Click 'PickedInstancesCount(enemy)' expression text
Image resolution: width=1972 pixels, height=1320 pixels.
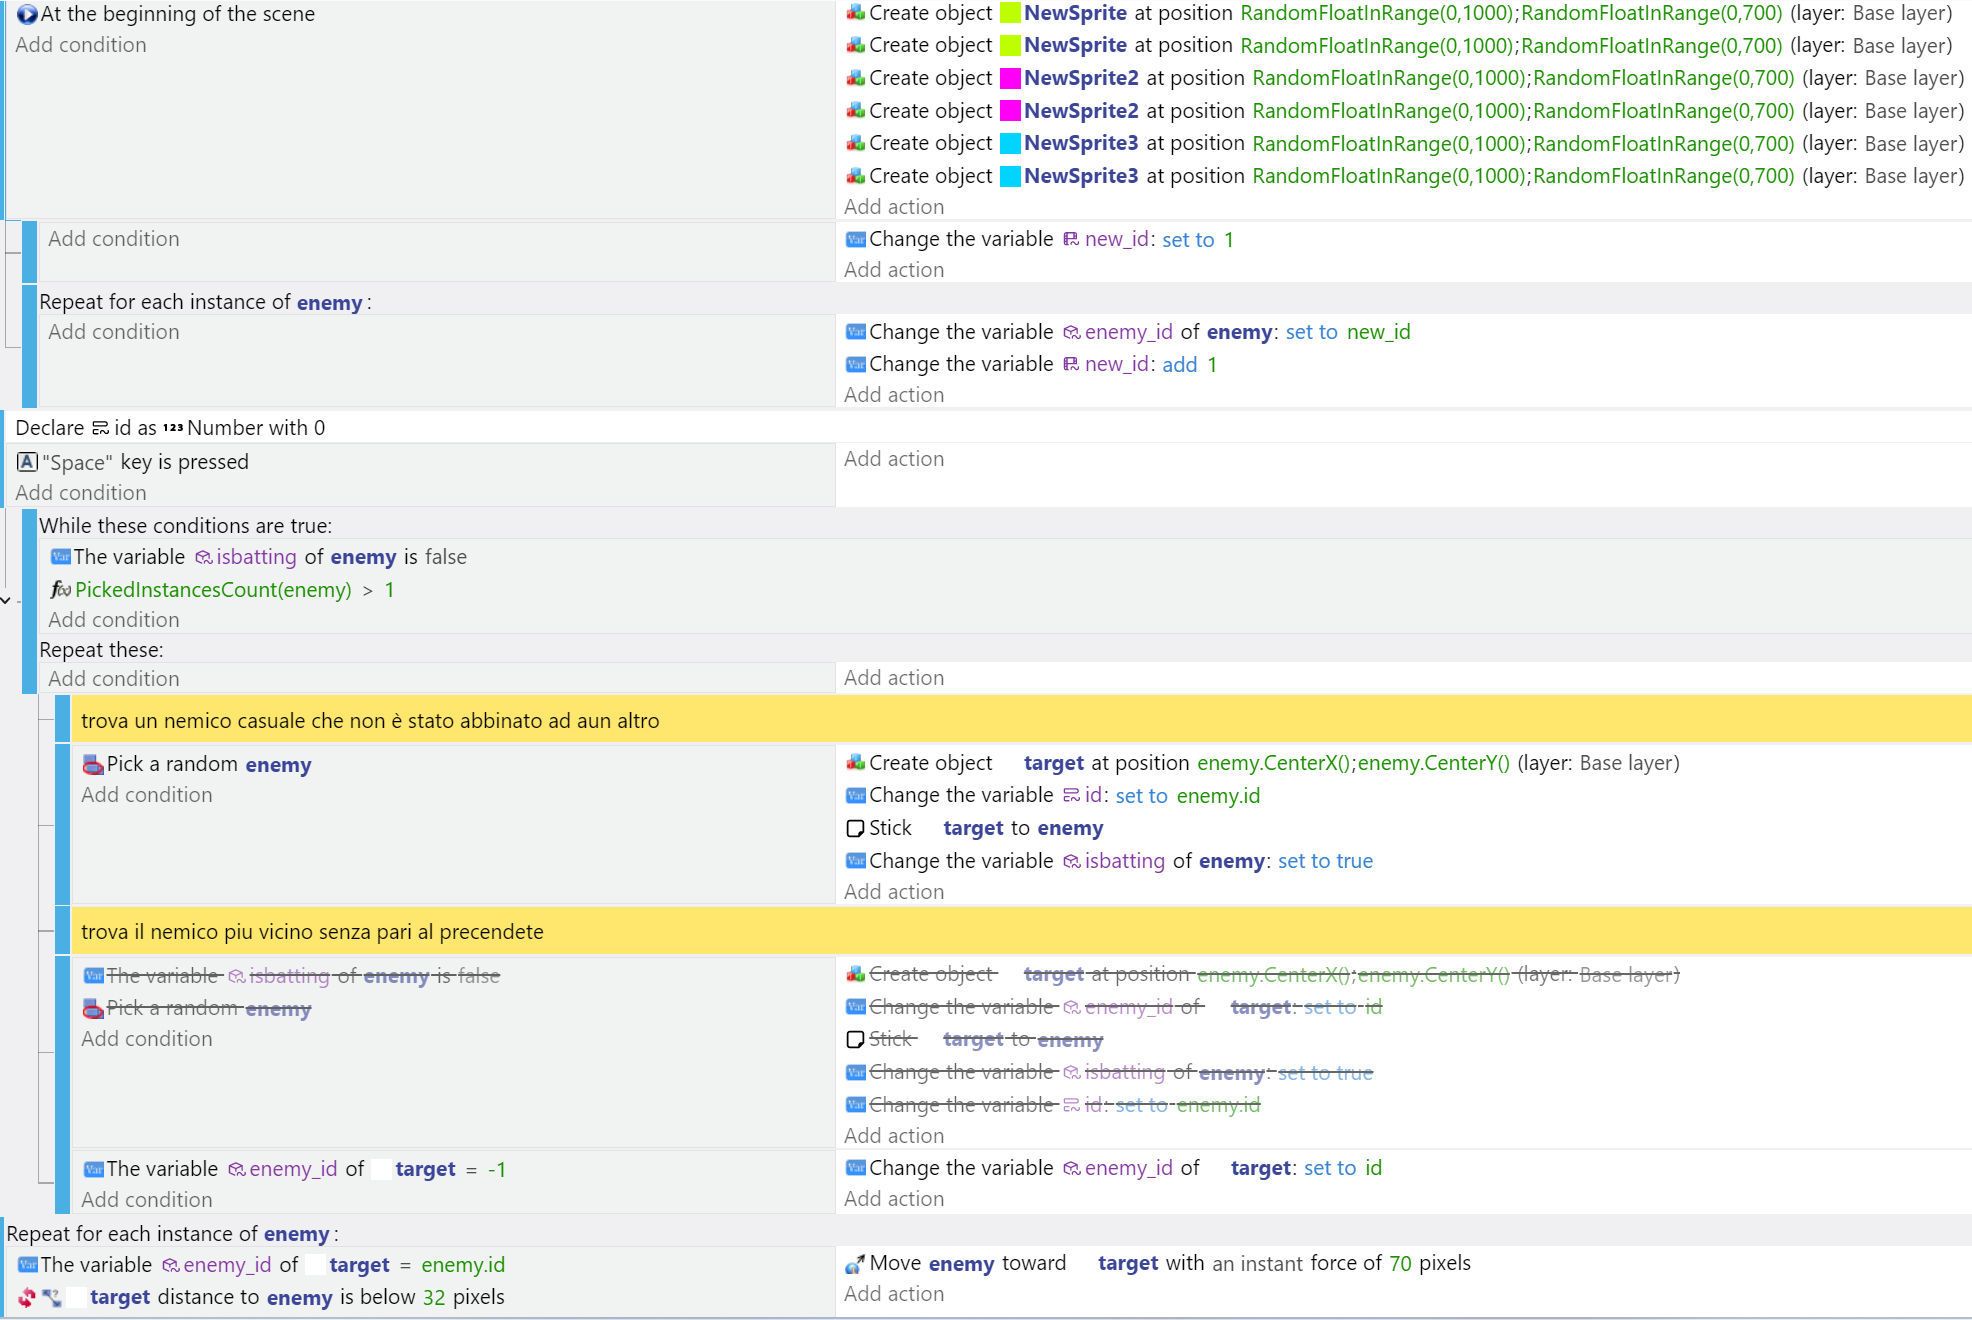pyautogui.click(x=213, y=590)
